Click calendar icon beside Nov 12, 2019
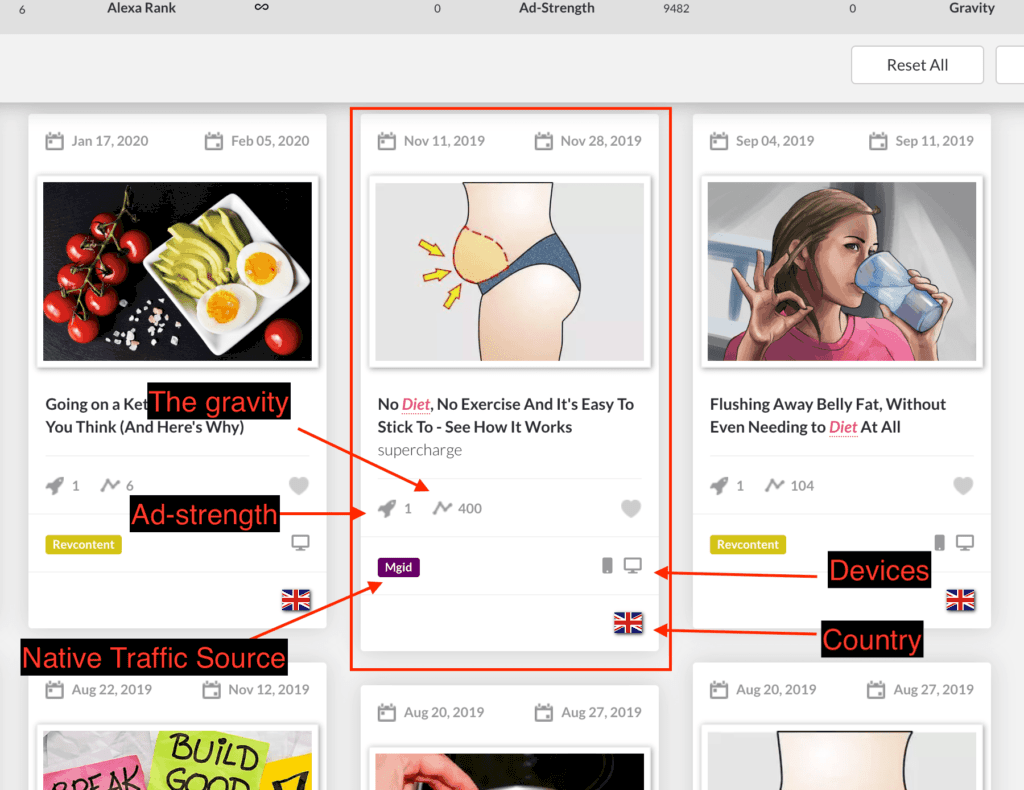The image size is (1024, 790). point(212,689)
